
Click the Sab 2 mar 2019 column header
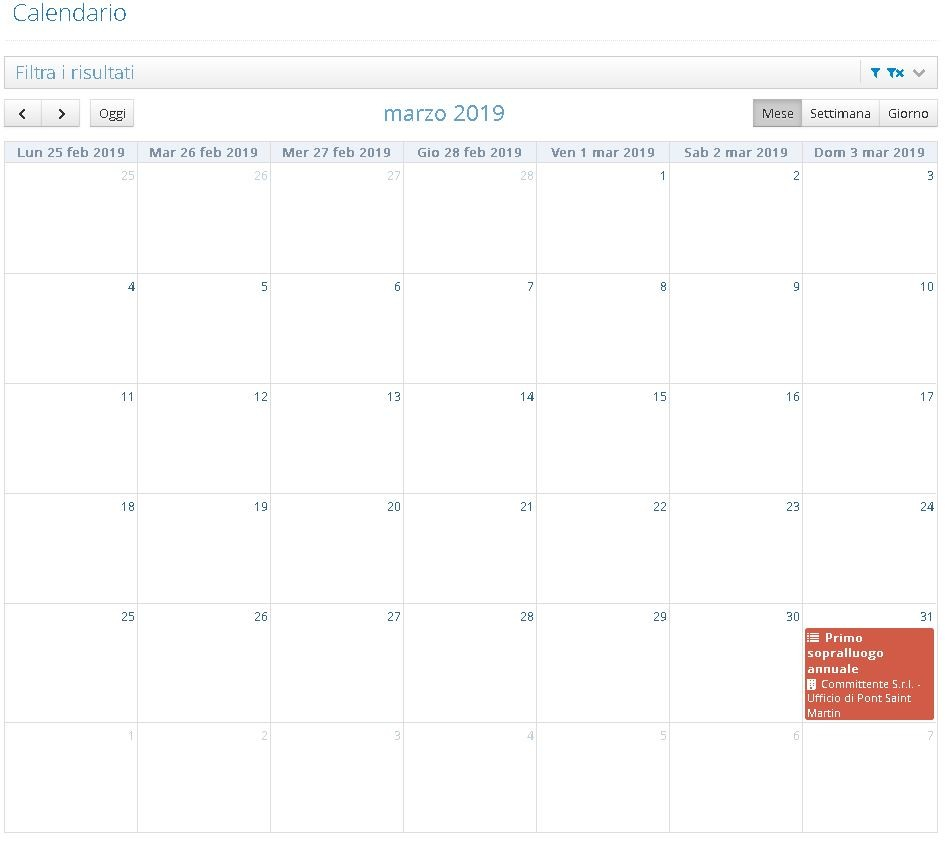point(736,153)
